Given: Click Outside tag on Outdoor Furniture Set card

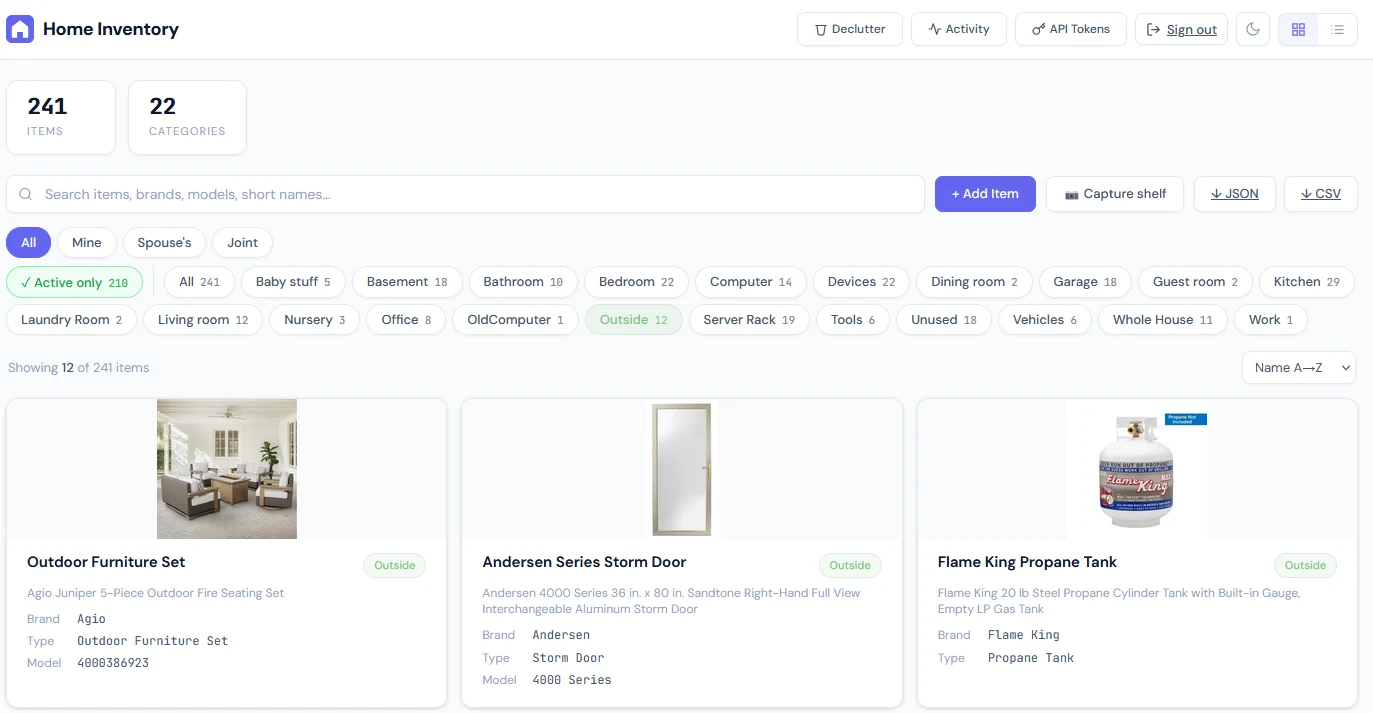Looking at the screenshot, I should click(x=394, y=565).
